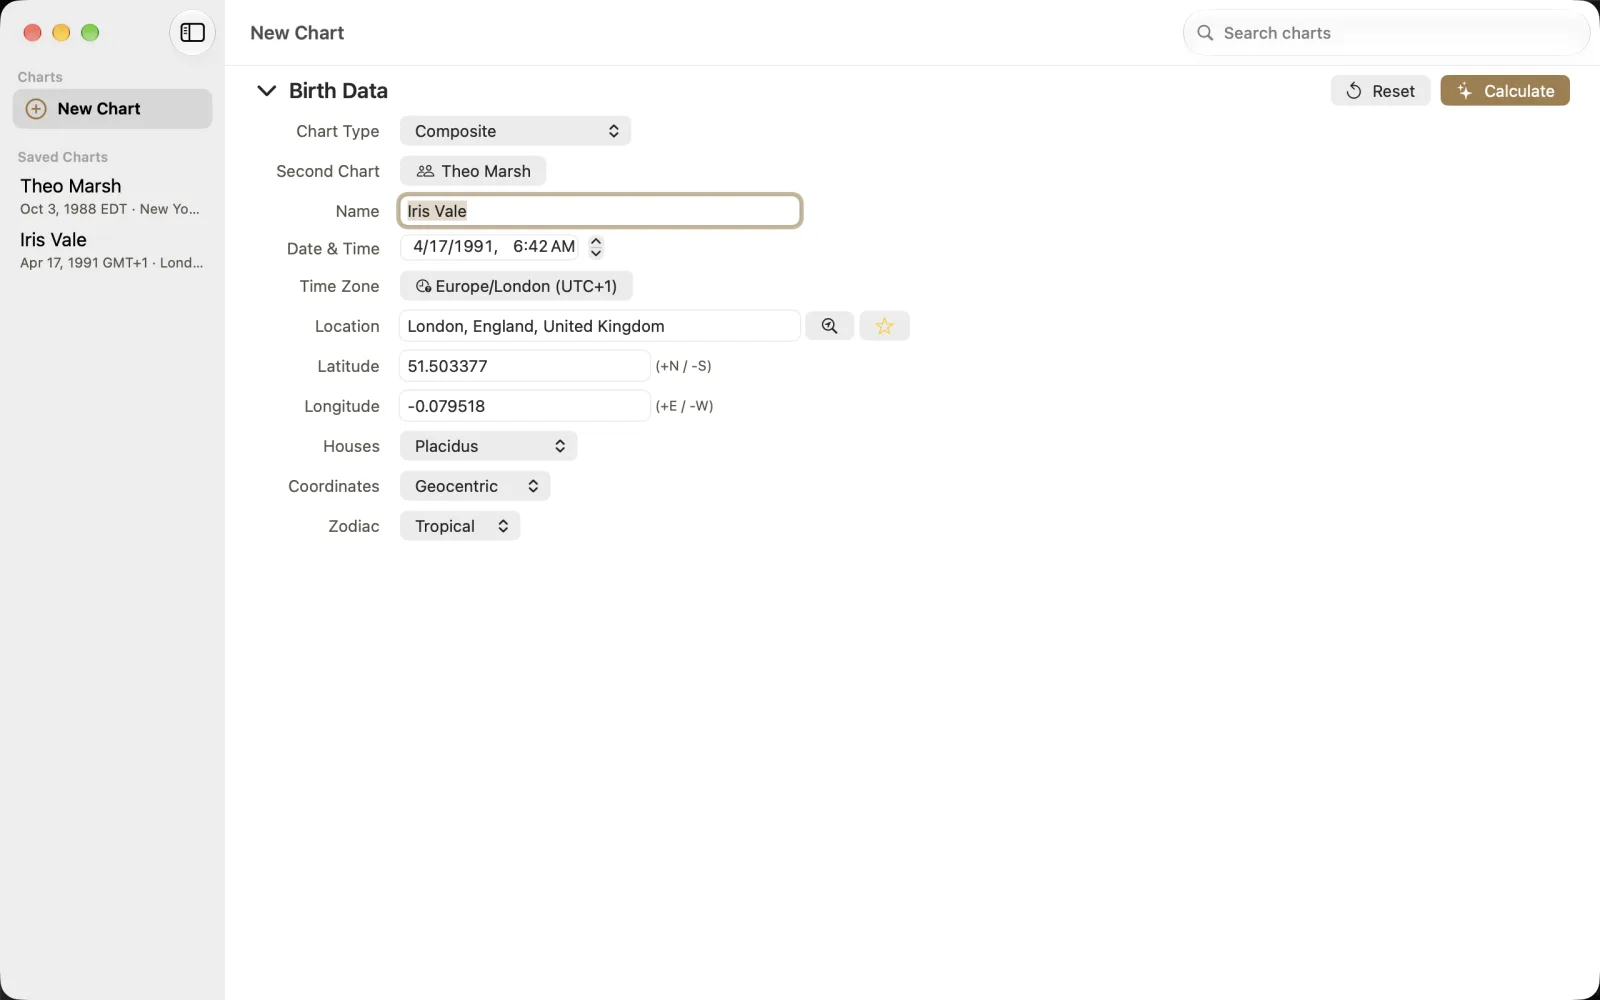Viewport: 1600px width, 1000px height.
Task: Click in the Latitude field
Action: [x=525, y=366]
